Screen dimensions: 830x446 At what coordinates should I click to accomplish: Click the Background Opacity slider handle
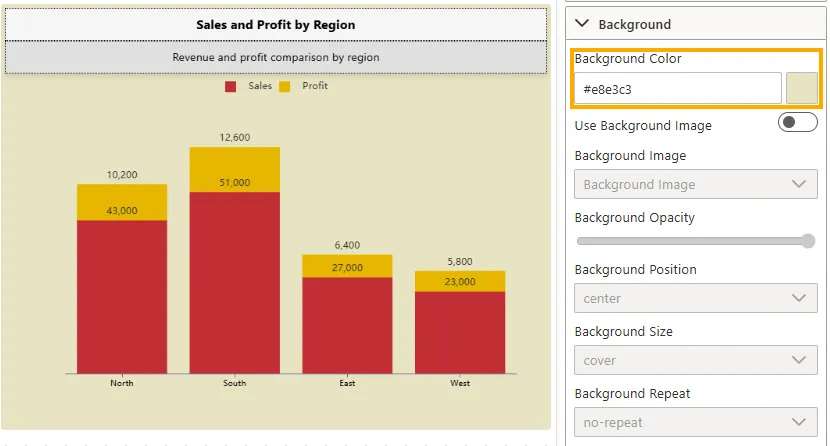coord(808,241)
